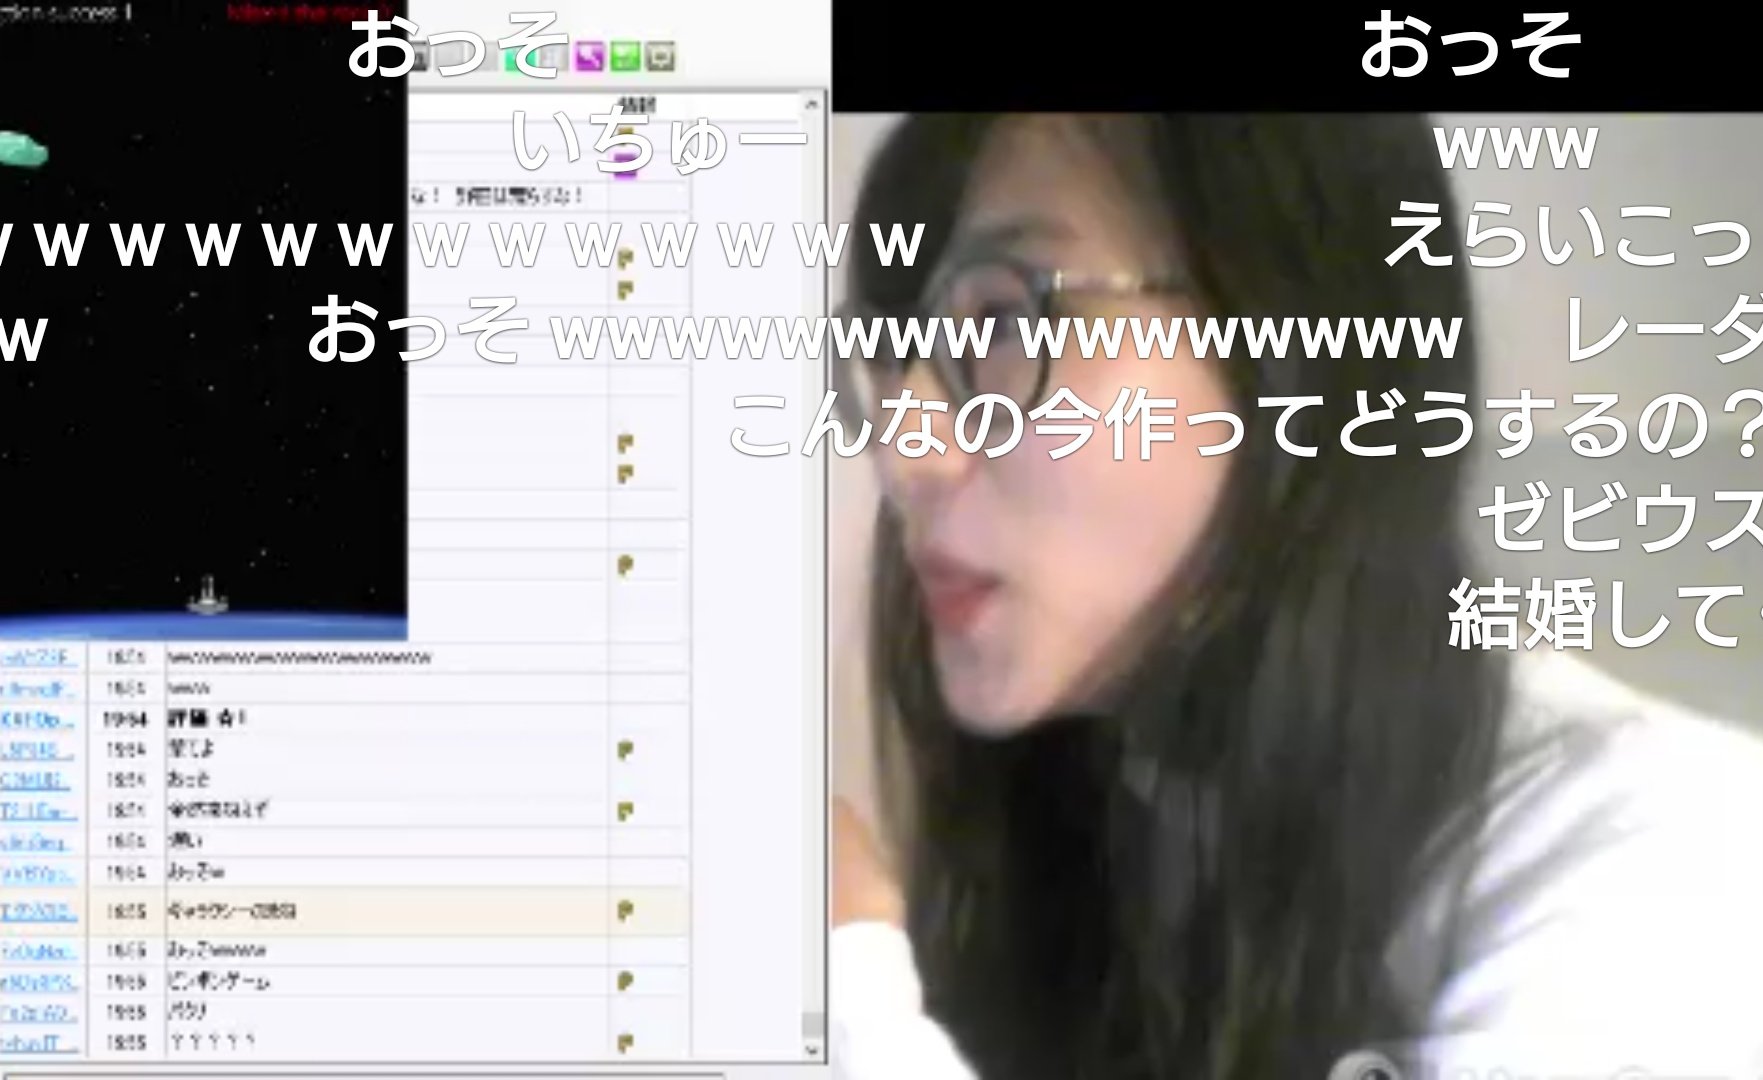Click the purple marker in the info column

click(626, 165)
